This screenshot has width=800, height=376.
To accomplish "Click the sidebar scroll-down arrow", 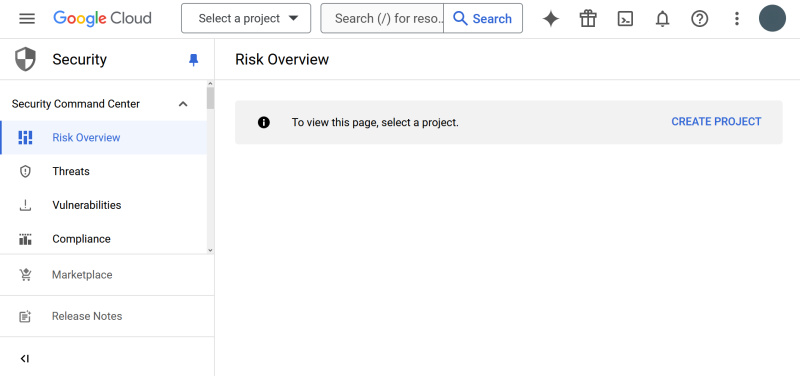I will click(210, 250).
